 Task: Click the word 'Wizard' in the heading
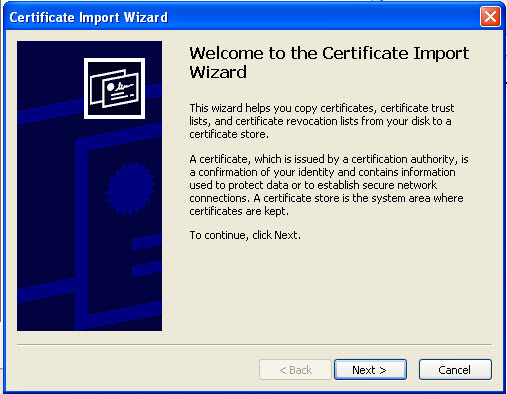(218, 72)
